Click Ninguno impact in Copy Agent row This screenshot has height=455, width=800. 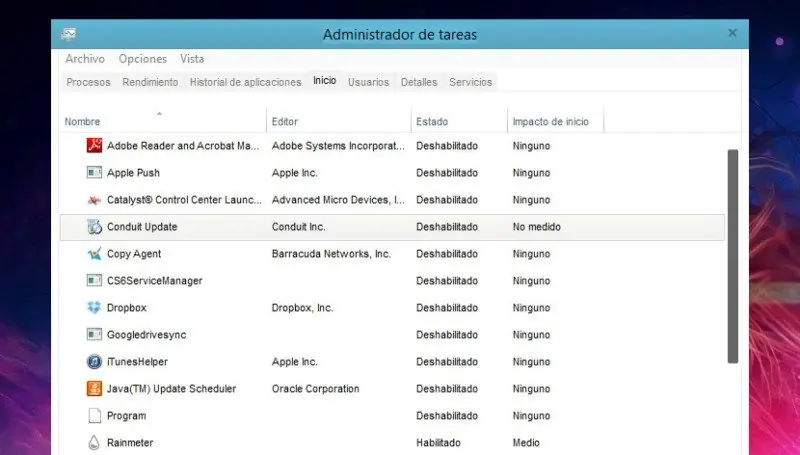click(x=531, y=254)
